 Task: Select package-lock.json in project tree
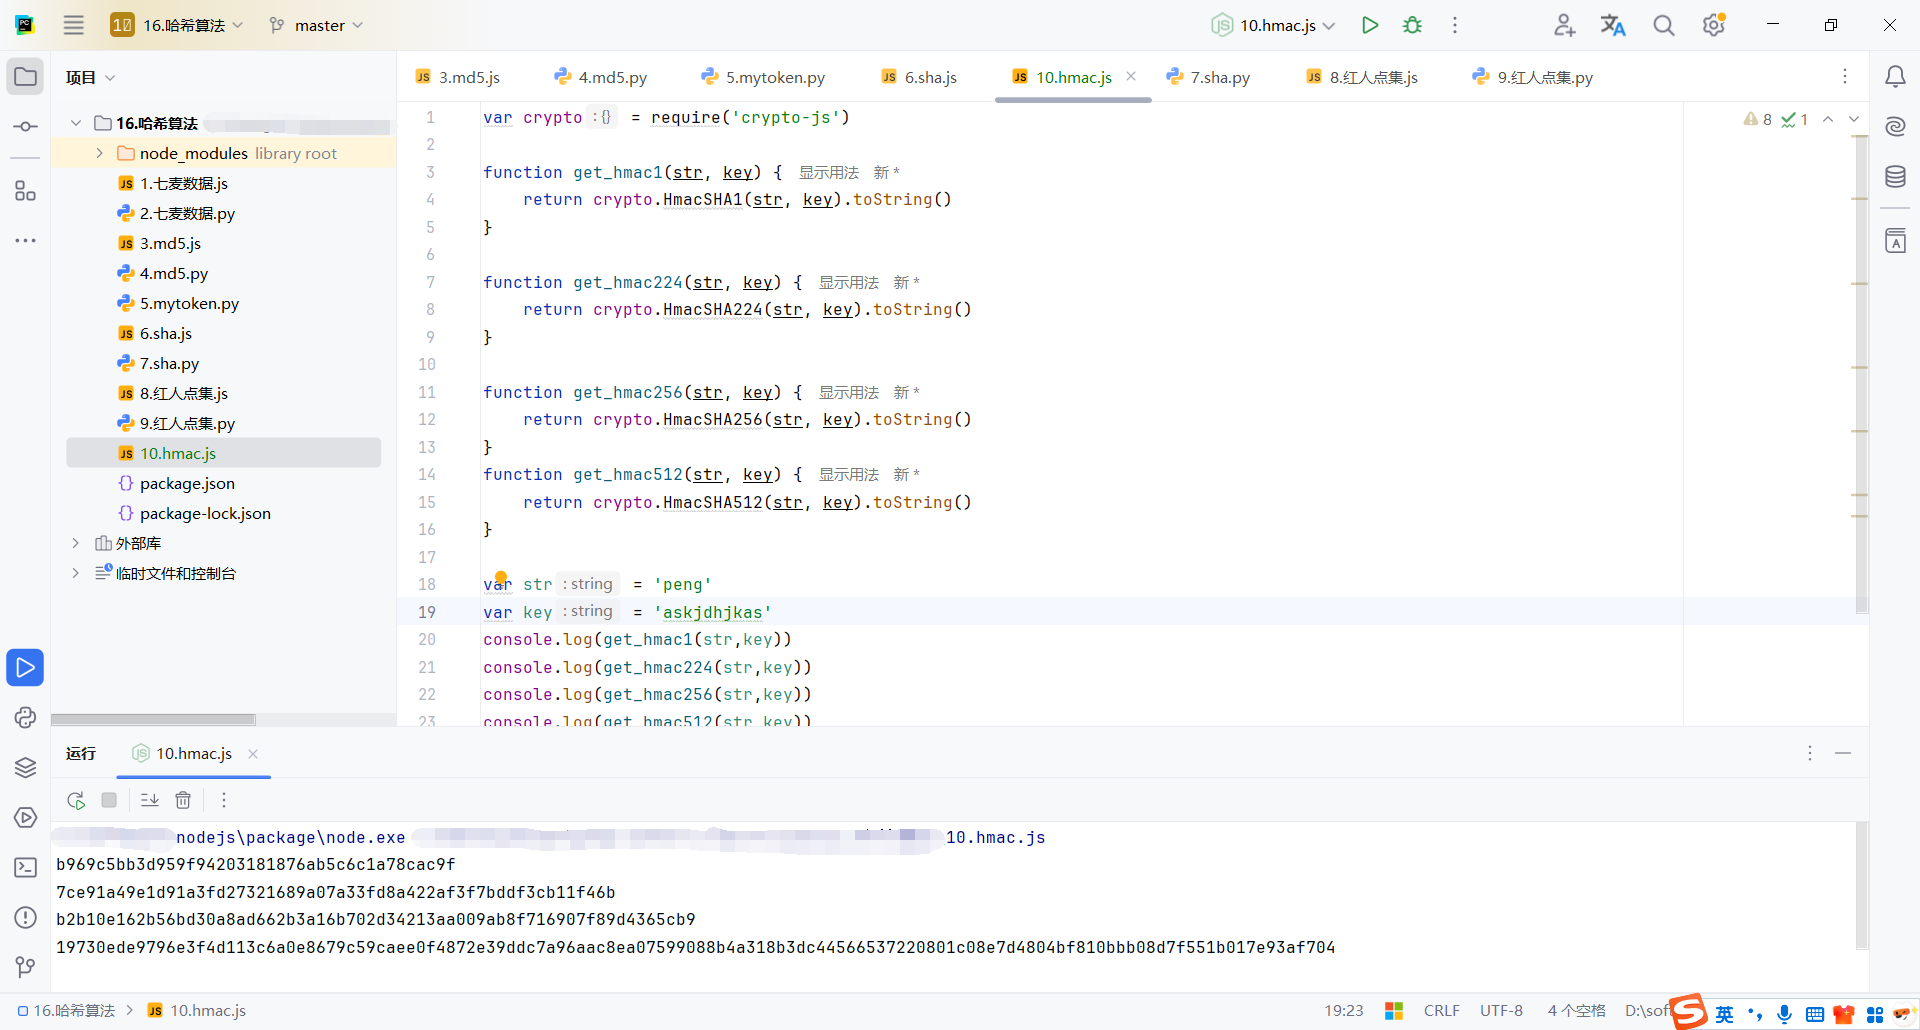click(x=205, y=513)
